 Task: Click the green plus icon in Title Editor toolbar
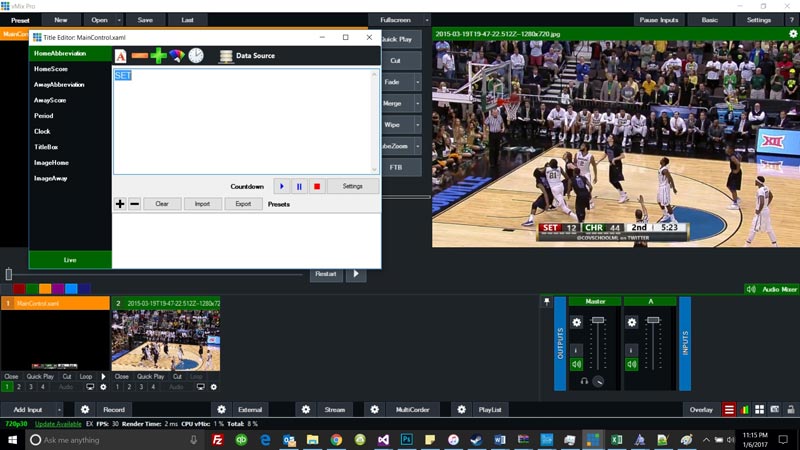coord(158,56)
